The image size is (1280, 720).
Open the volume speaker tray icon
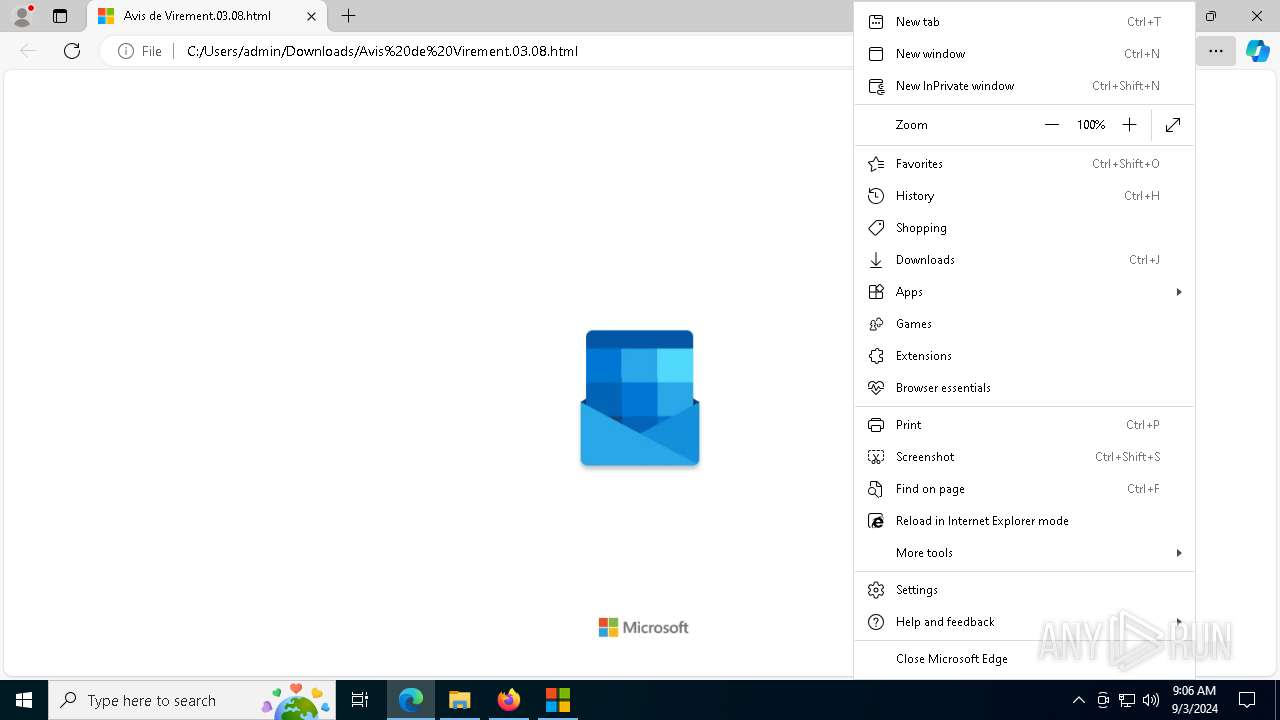pos(1150,700)
